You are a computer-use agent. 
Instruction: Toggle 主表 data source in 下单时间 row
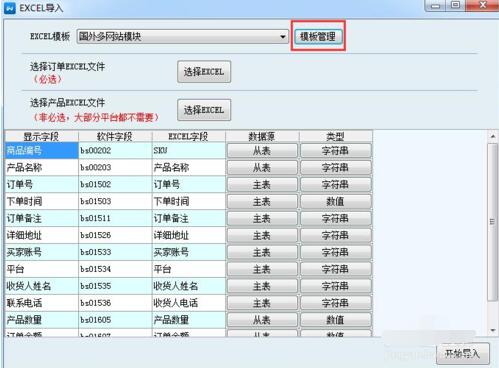tap(262, 202)
